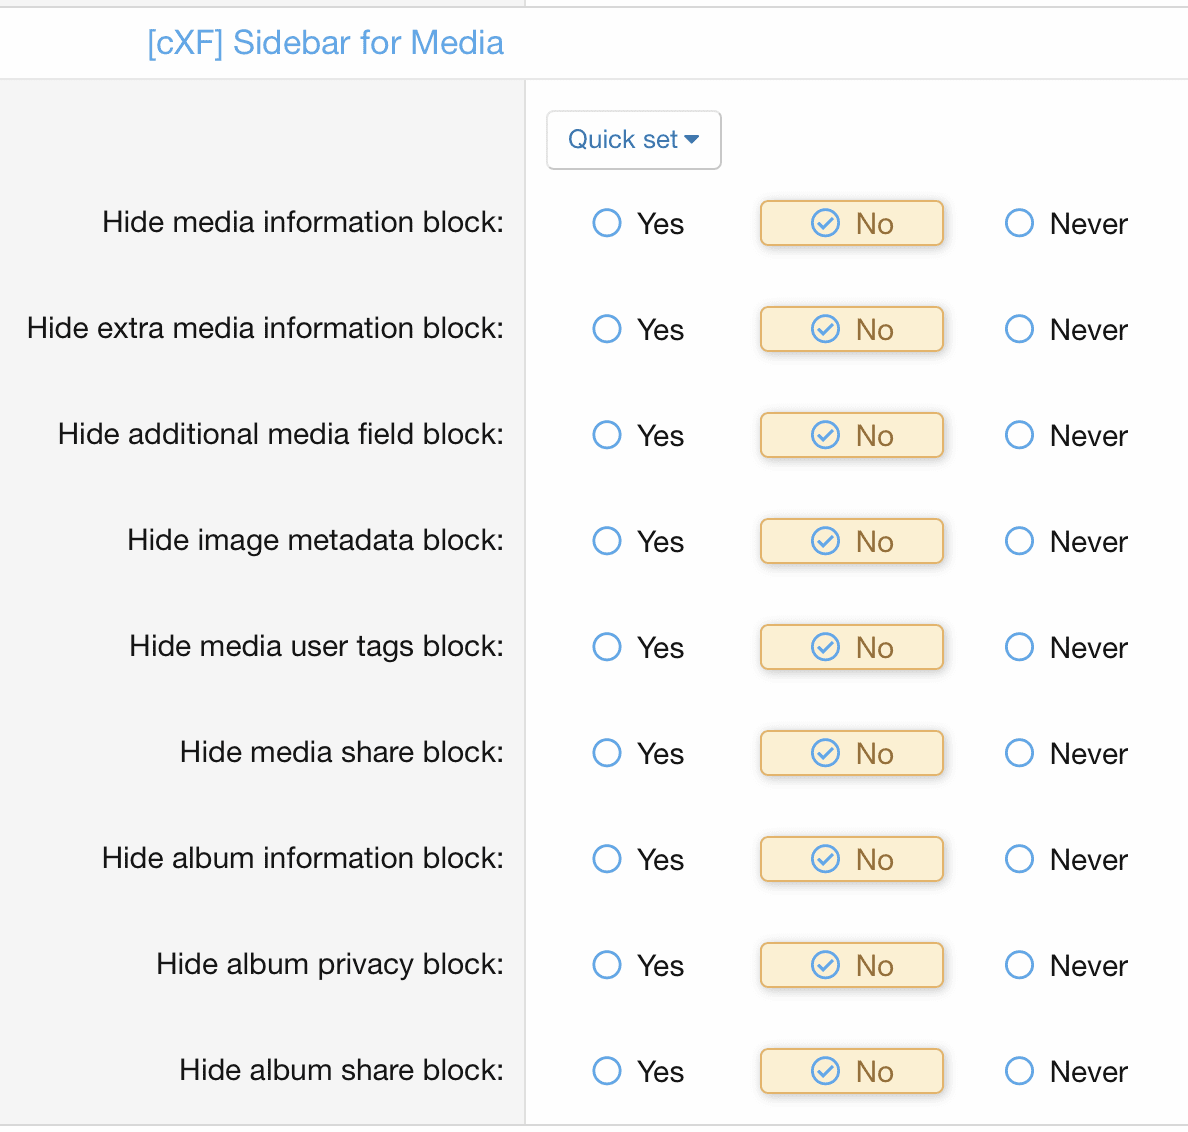Viewport: 1188px width, 1132px height.
Task: Set Hide album information block to Never
Action: click(x=1019, y=859)
